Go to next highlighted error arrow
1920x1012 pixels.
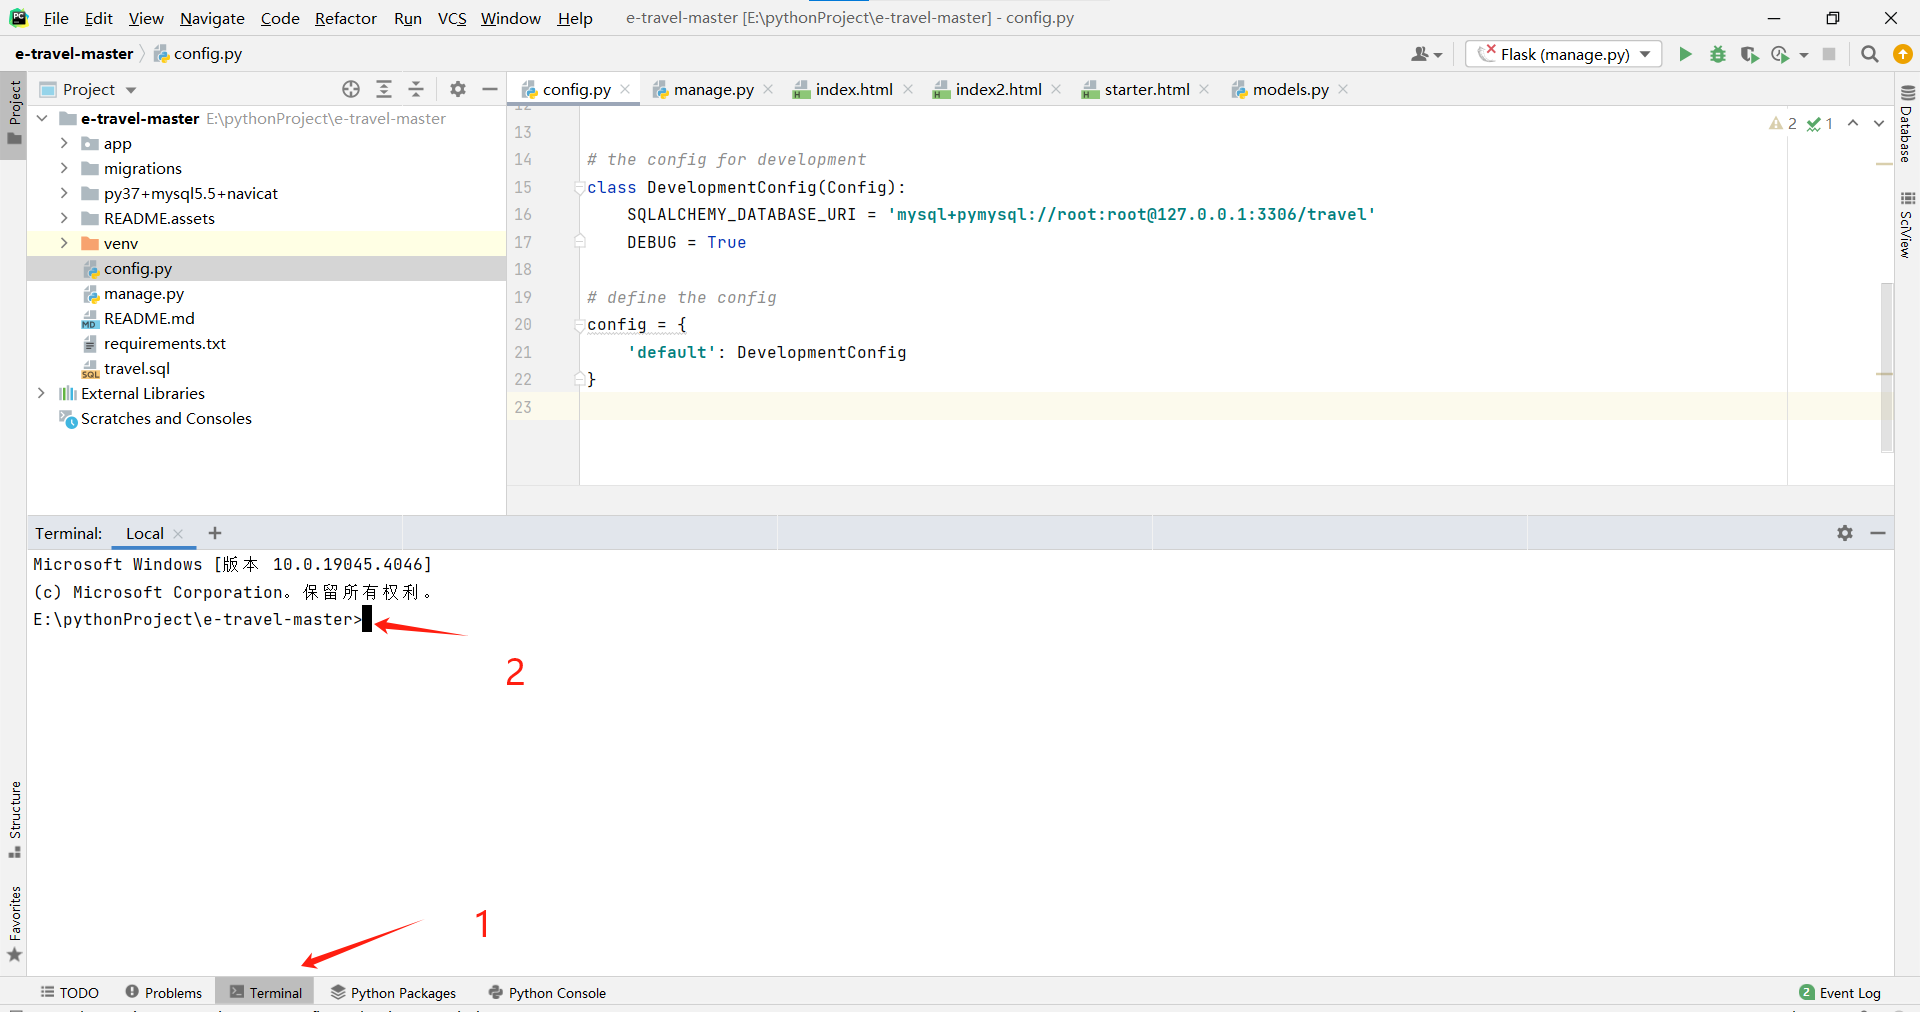[x=1879, y=123]
